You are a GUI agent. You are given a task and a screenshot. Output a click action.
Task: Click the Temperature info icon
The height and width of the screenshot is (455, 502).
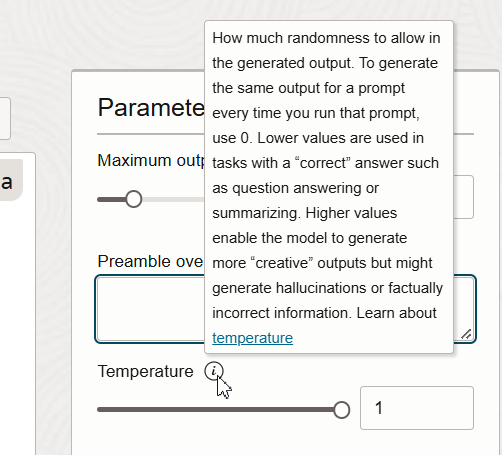[214, 371]
